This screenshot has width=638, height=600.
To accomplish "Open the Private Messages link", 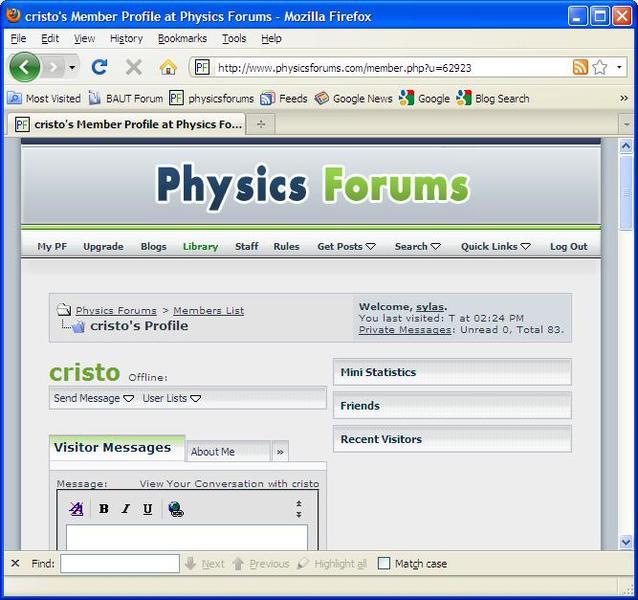I will pyautogui.click(x=405, y=329).
